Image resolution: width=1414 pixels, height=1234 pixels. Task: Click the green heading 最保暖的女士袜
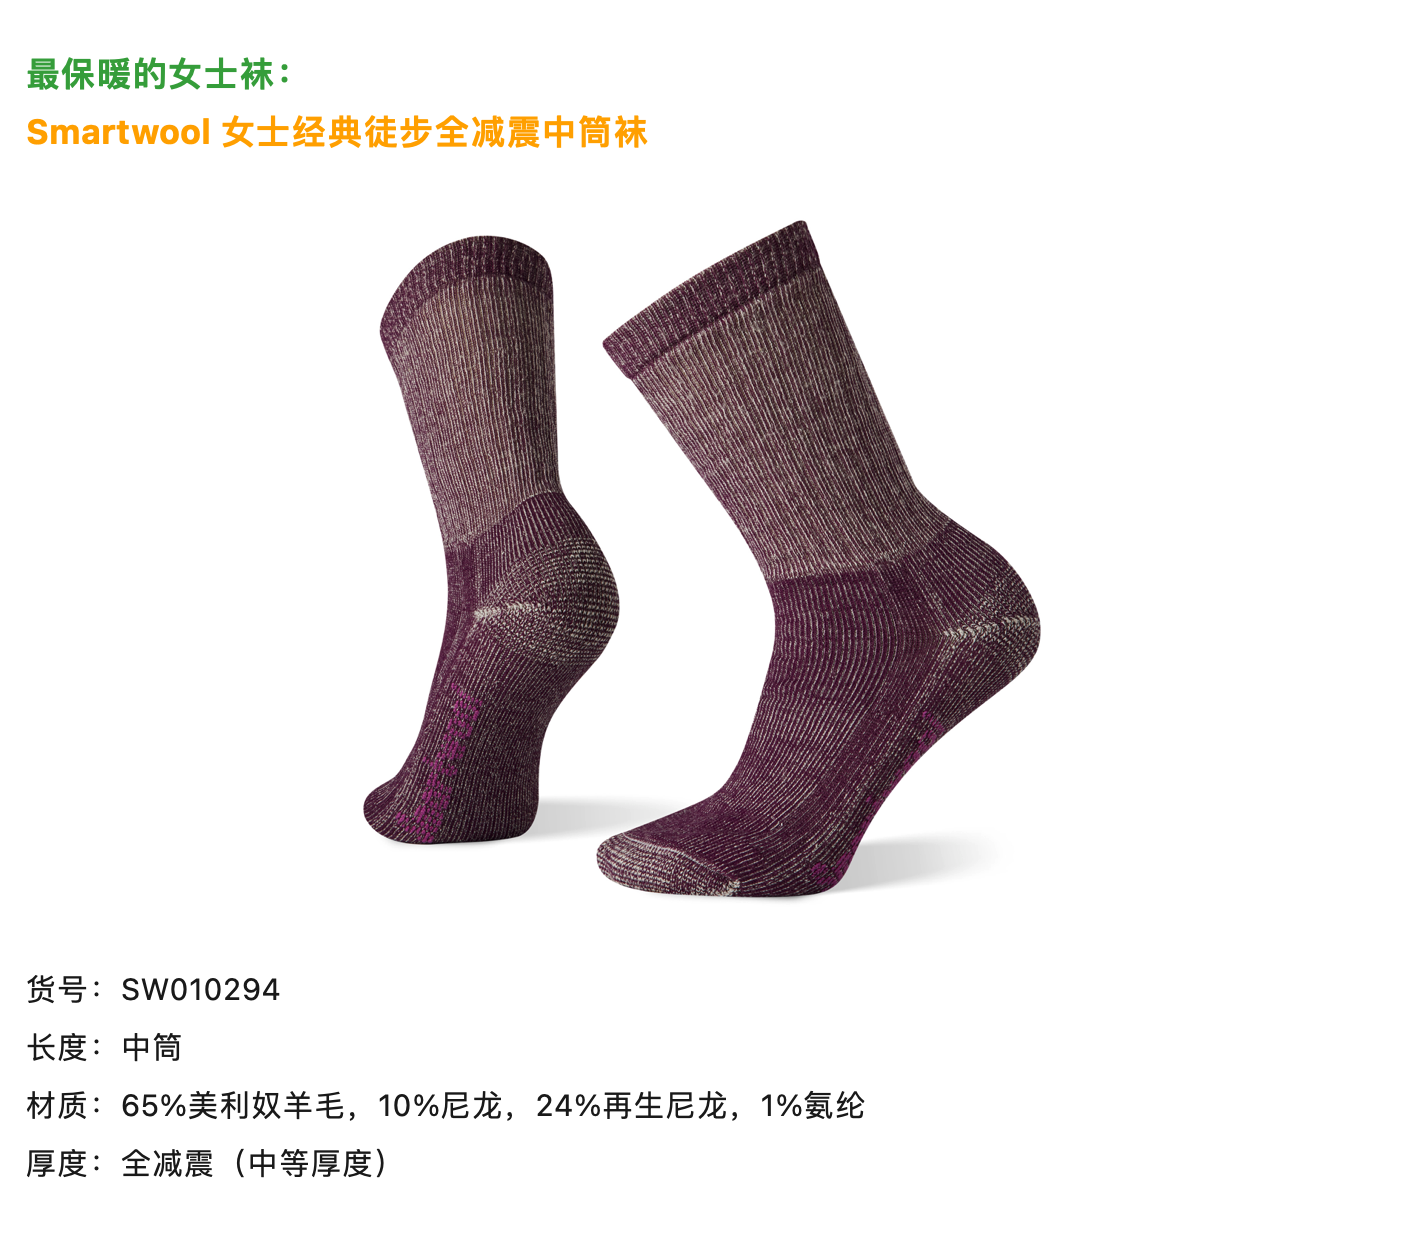click(x=151, y=74)
